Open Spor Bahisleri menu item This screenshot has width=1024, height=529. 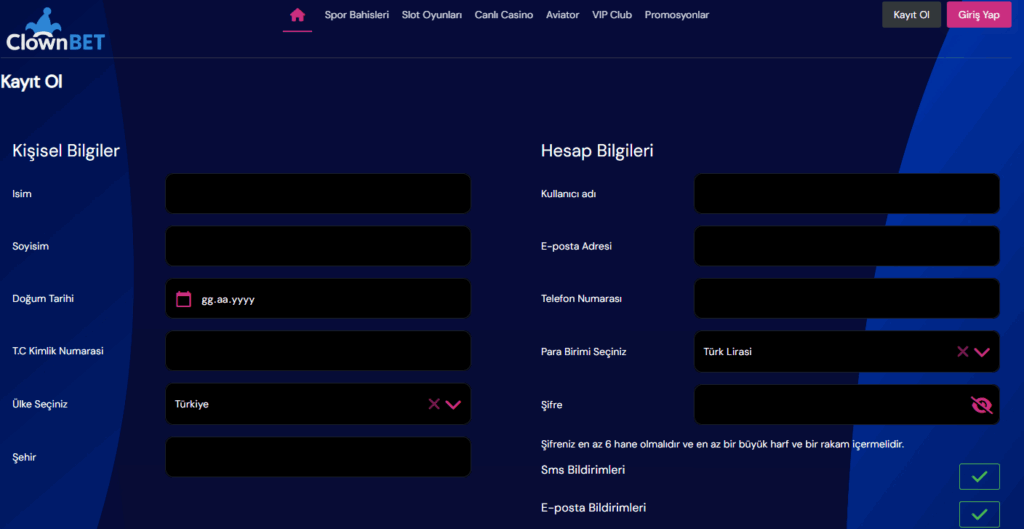(357, 15)
